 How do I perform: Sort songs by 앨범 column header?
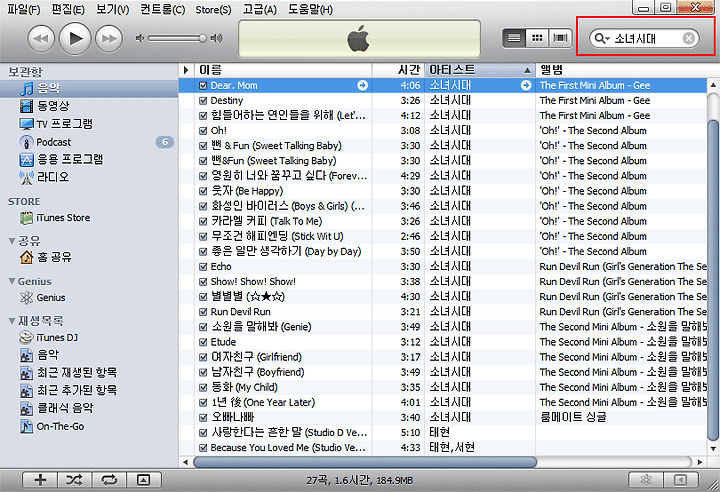621,70
